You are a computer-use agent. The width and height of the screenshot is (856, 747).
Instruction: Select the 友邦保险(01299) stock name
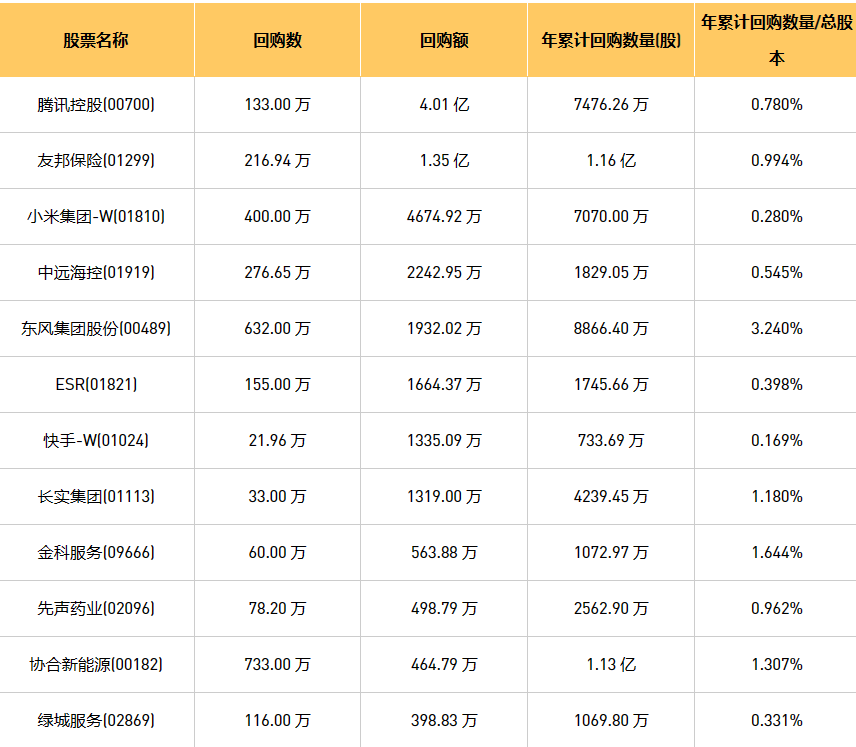[96, 161]
